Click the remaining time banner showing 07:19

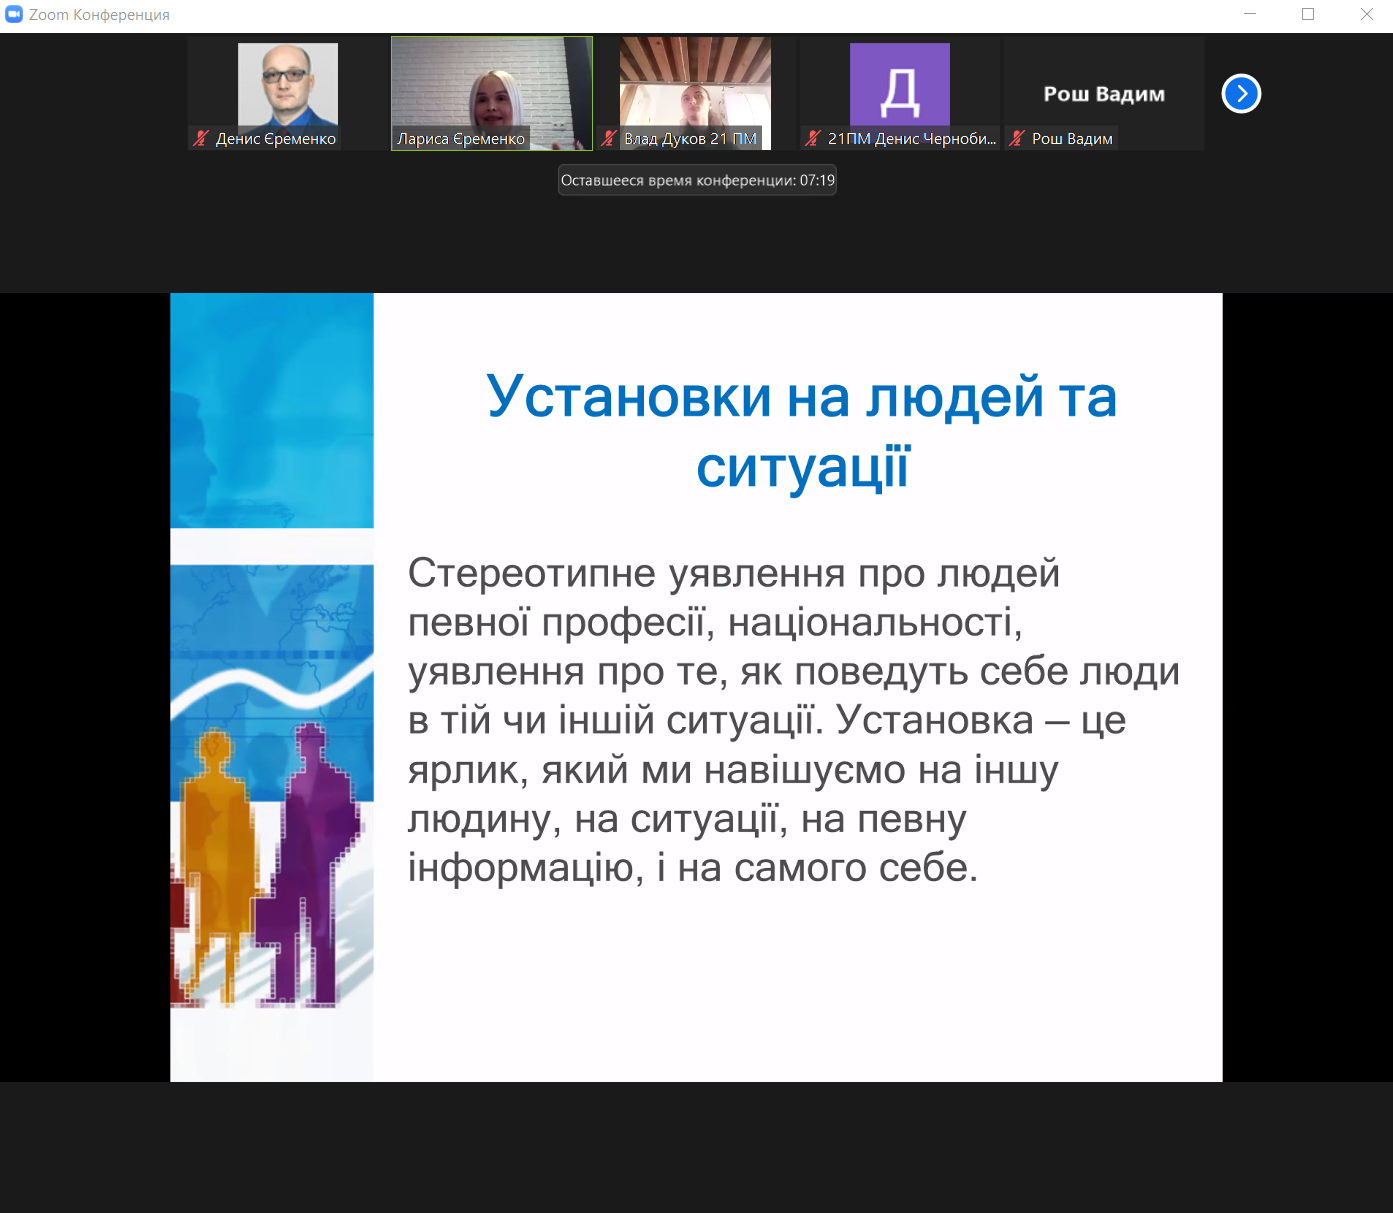point(697,180)
